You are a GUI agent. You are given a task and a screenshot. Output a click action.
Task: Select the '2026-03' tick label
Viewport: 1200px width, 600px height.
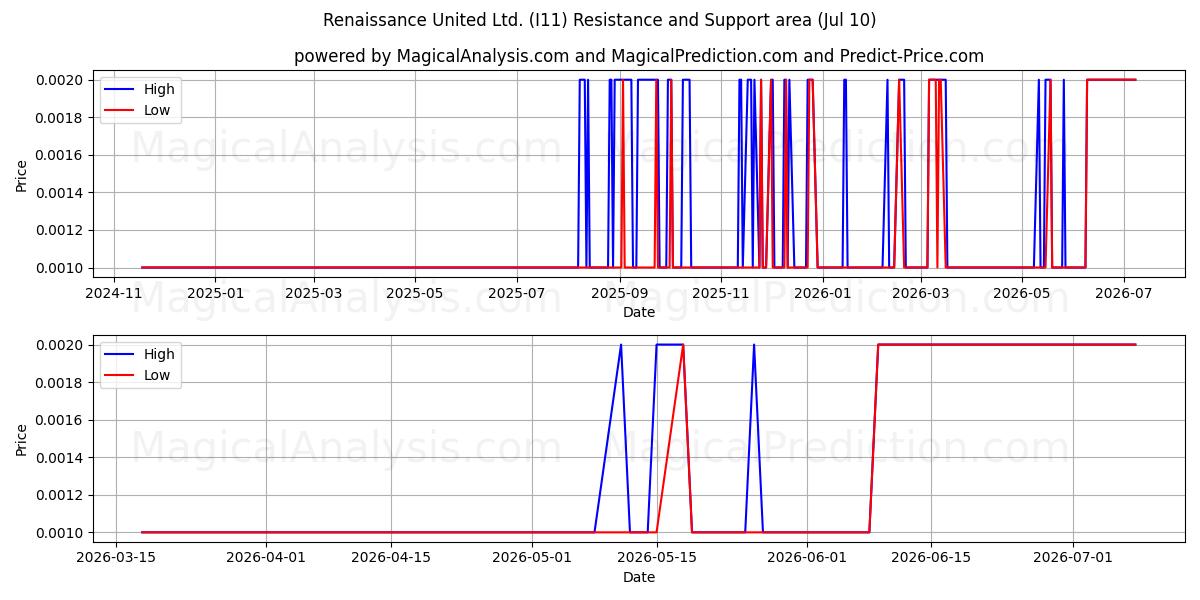coord(921,293)
